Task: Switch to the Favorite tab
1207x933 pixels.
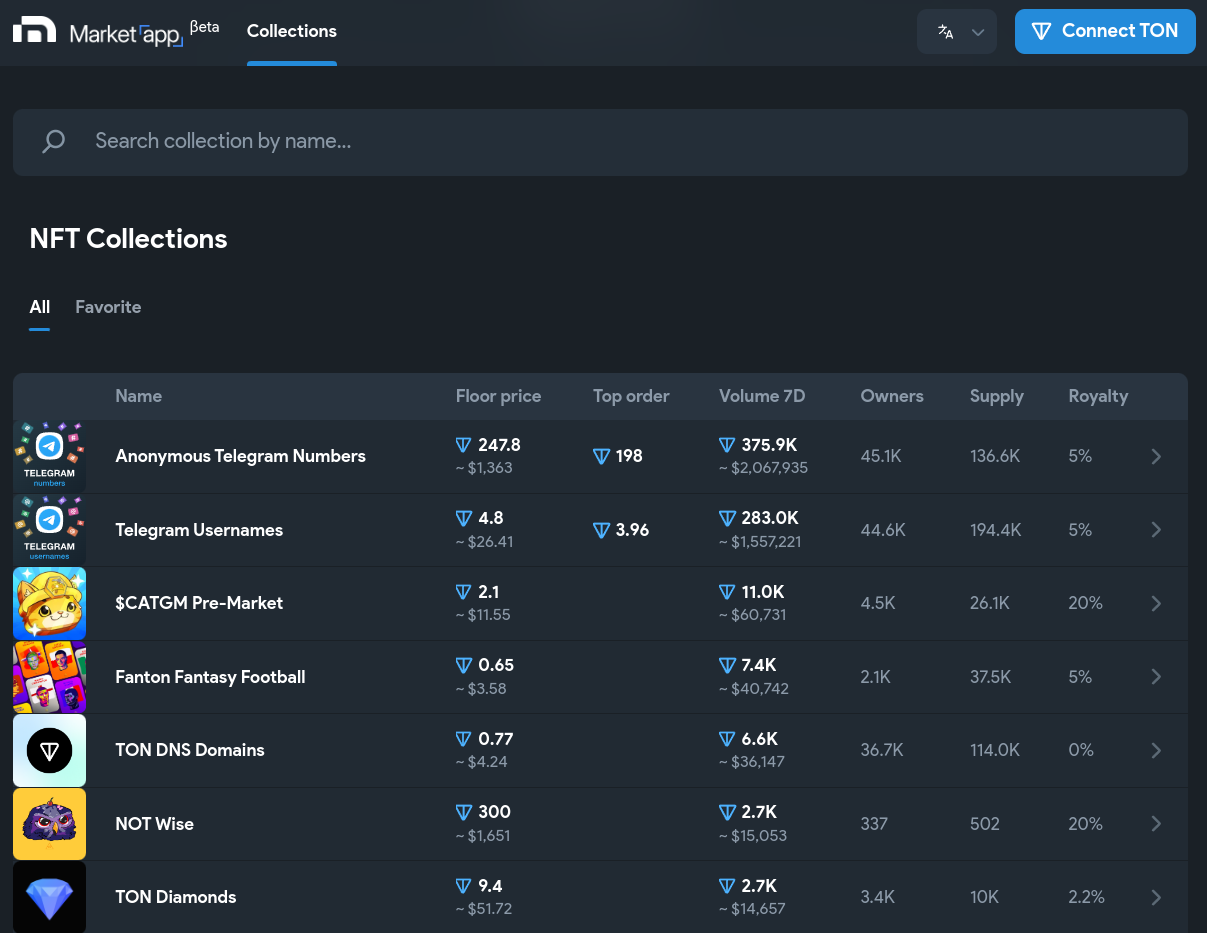Action: (x=108, y=307)
